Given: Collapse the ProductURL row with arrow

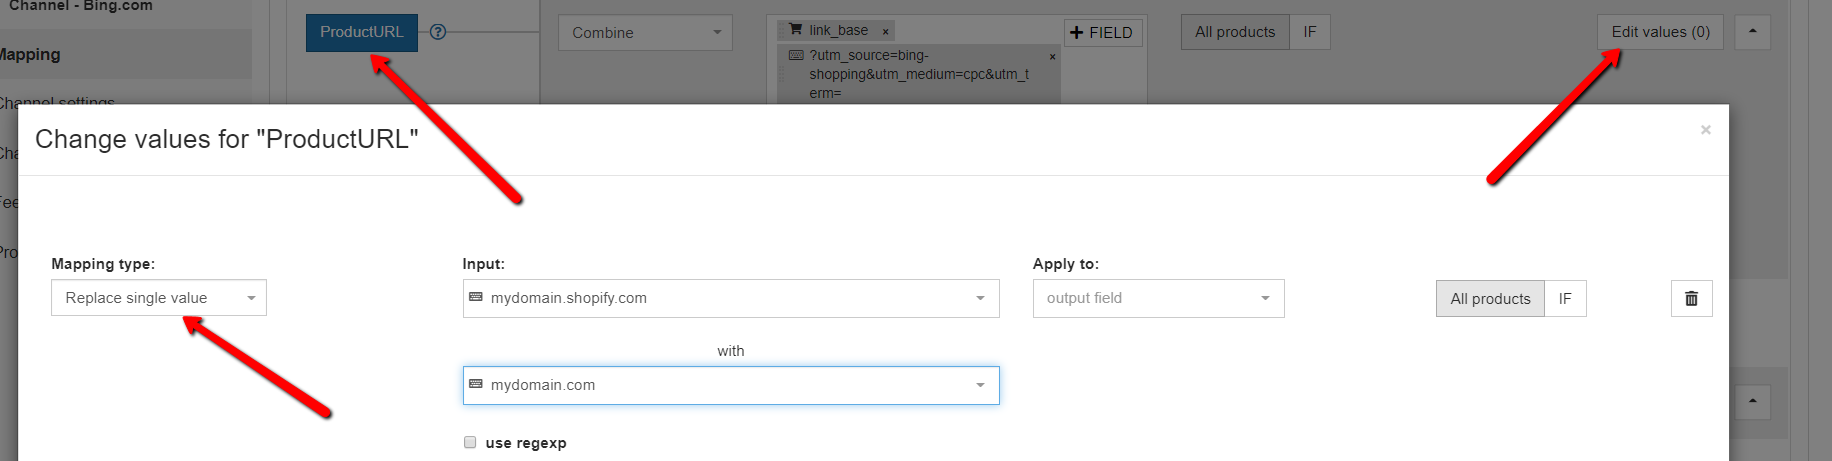Looking at the screenshot, I should pos(1752,32).
